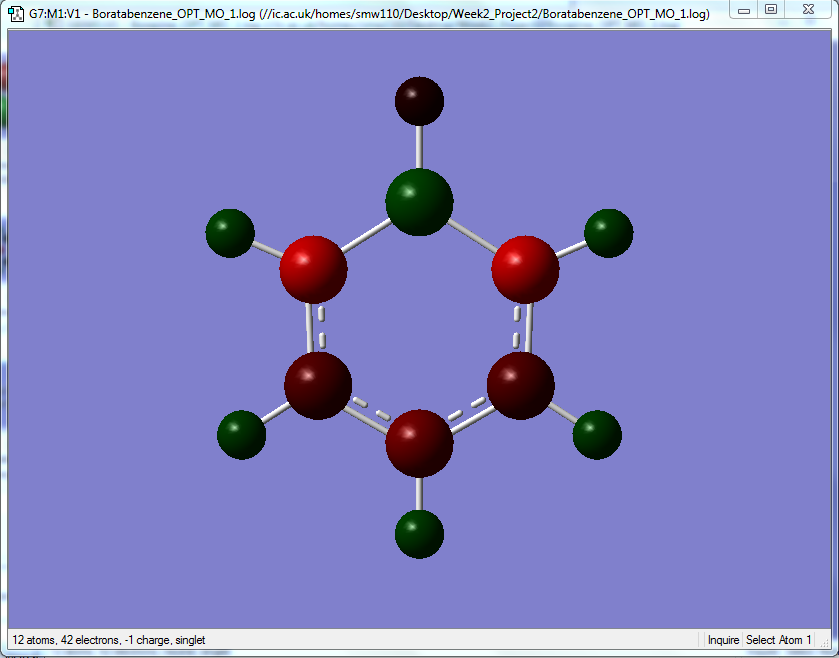This screenshot has width=839, height=658.
Task: Select the dark red atom at ring bottom
Action: click(x=419, y=443)
